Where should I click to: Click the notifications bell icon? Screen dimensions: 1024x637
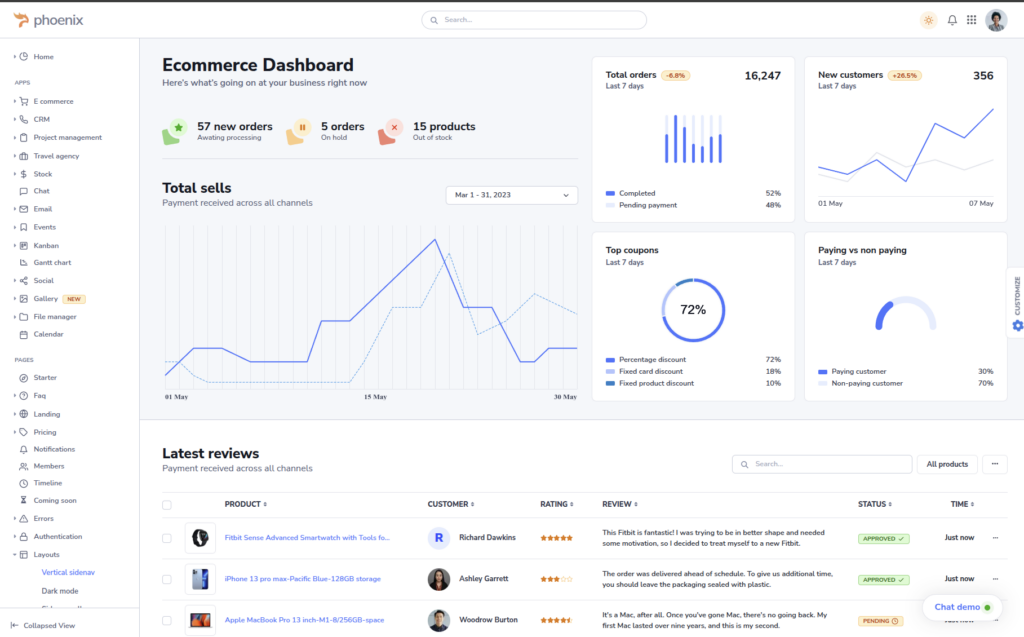point(952,20)
